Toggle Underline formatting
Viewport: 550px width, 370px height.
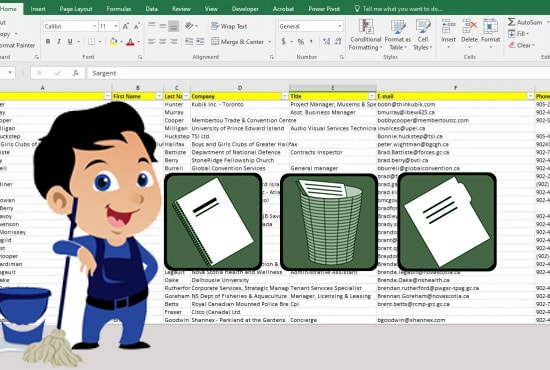tap(70, 42)
